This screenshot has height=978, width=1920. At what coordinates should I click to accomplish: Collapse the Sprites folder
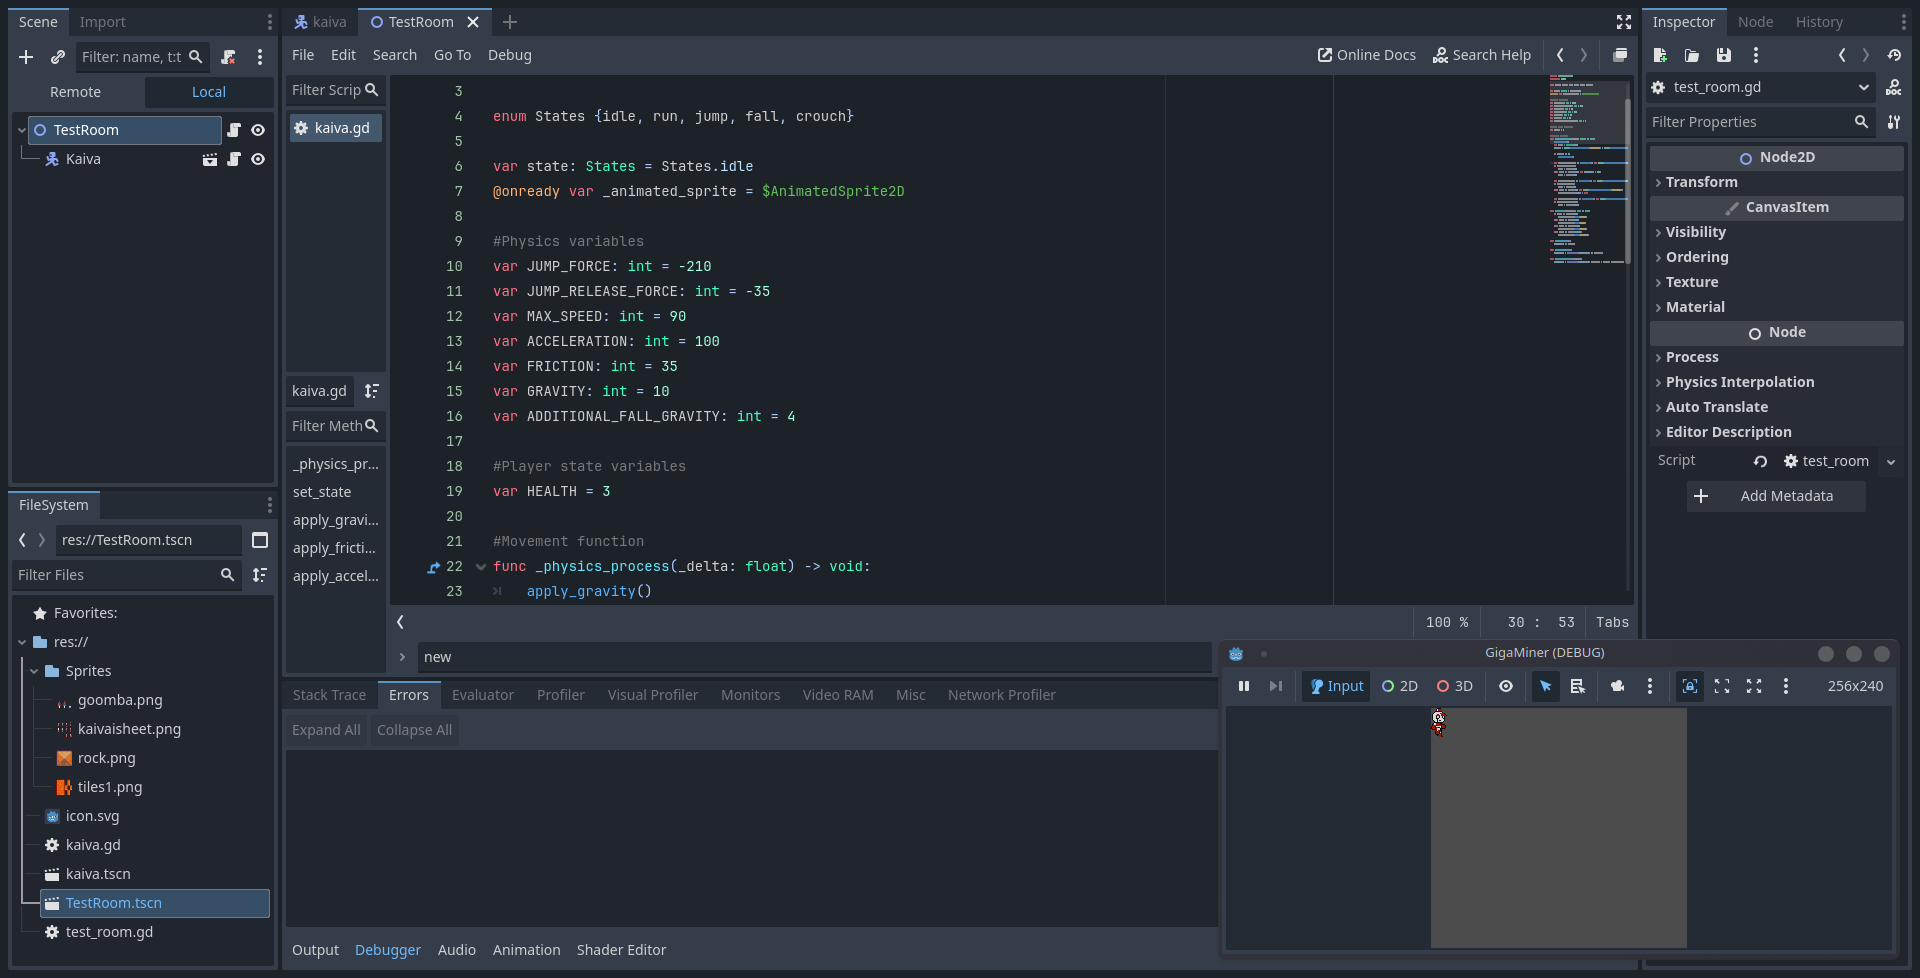coord(34,671)
